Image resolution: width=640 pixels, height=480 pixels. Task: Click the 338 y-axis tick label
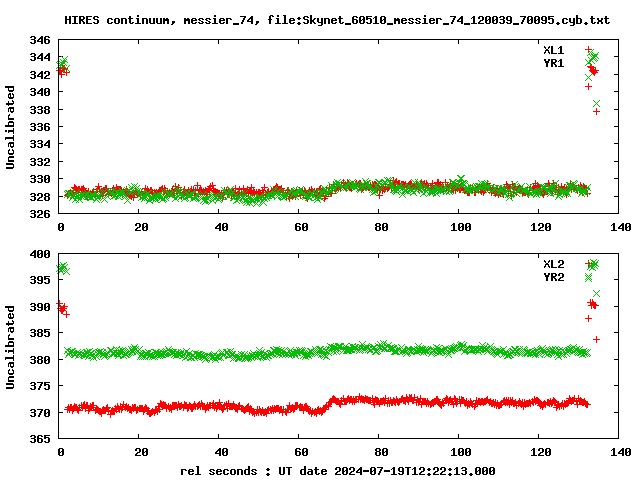pyautogui.click(x=40, y=109)
